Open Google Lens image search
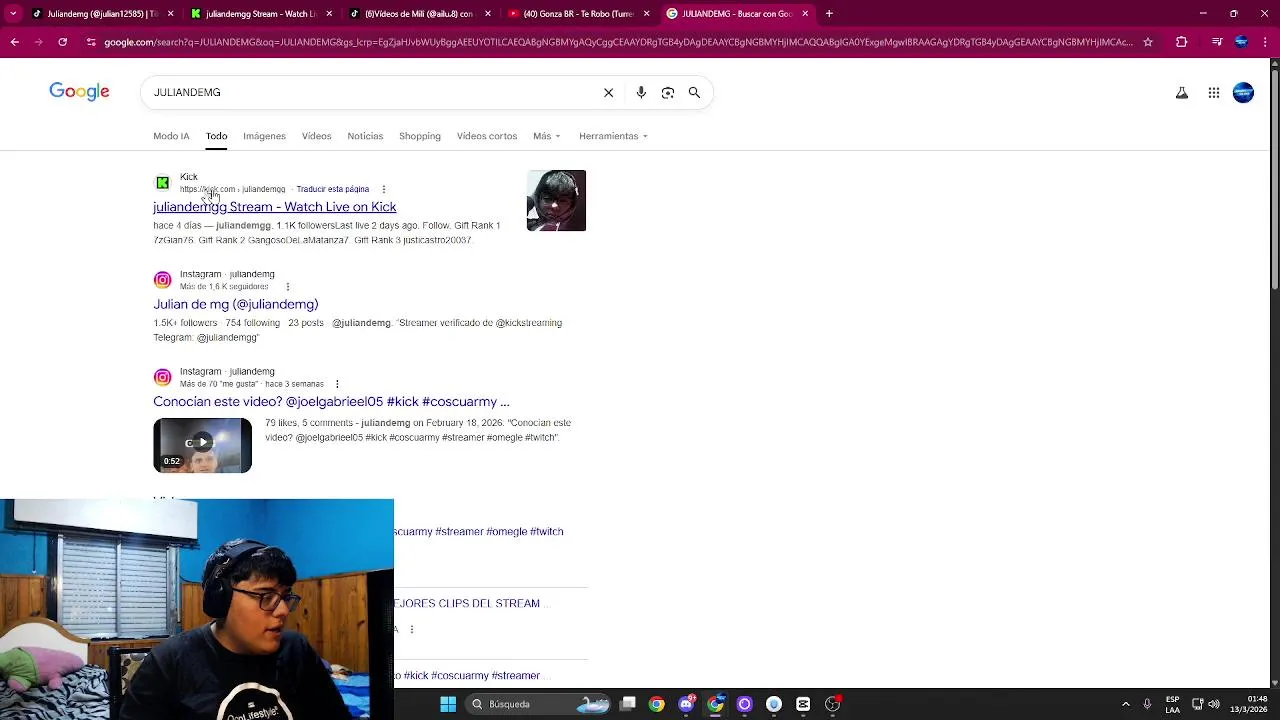 [x=668, y=92]
